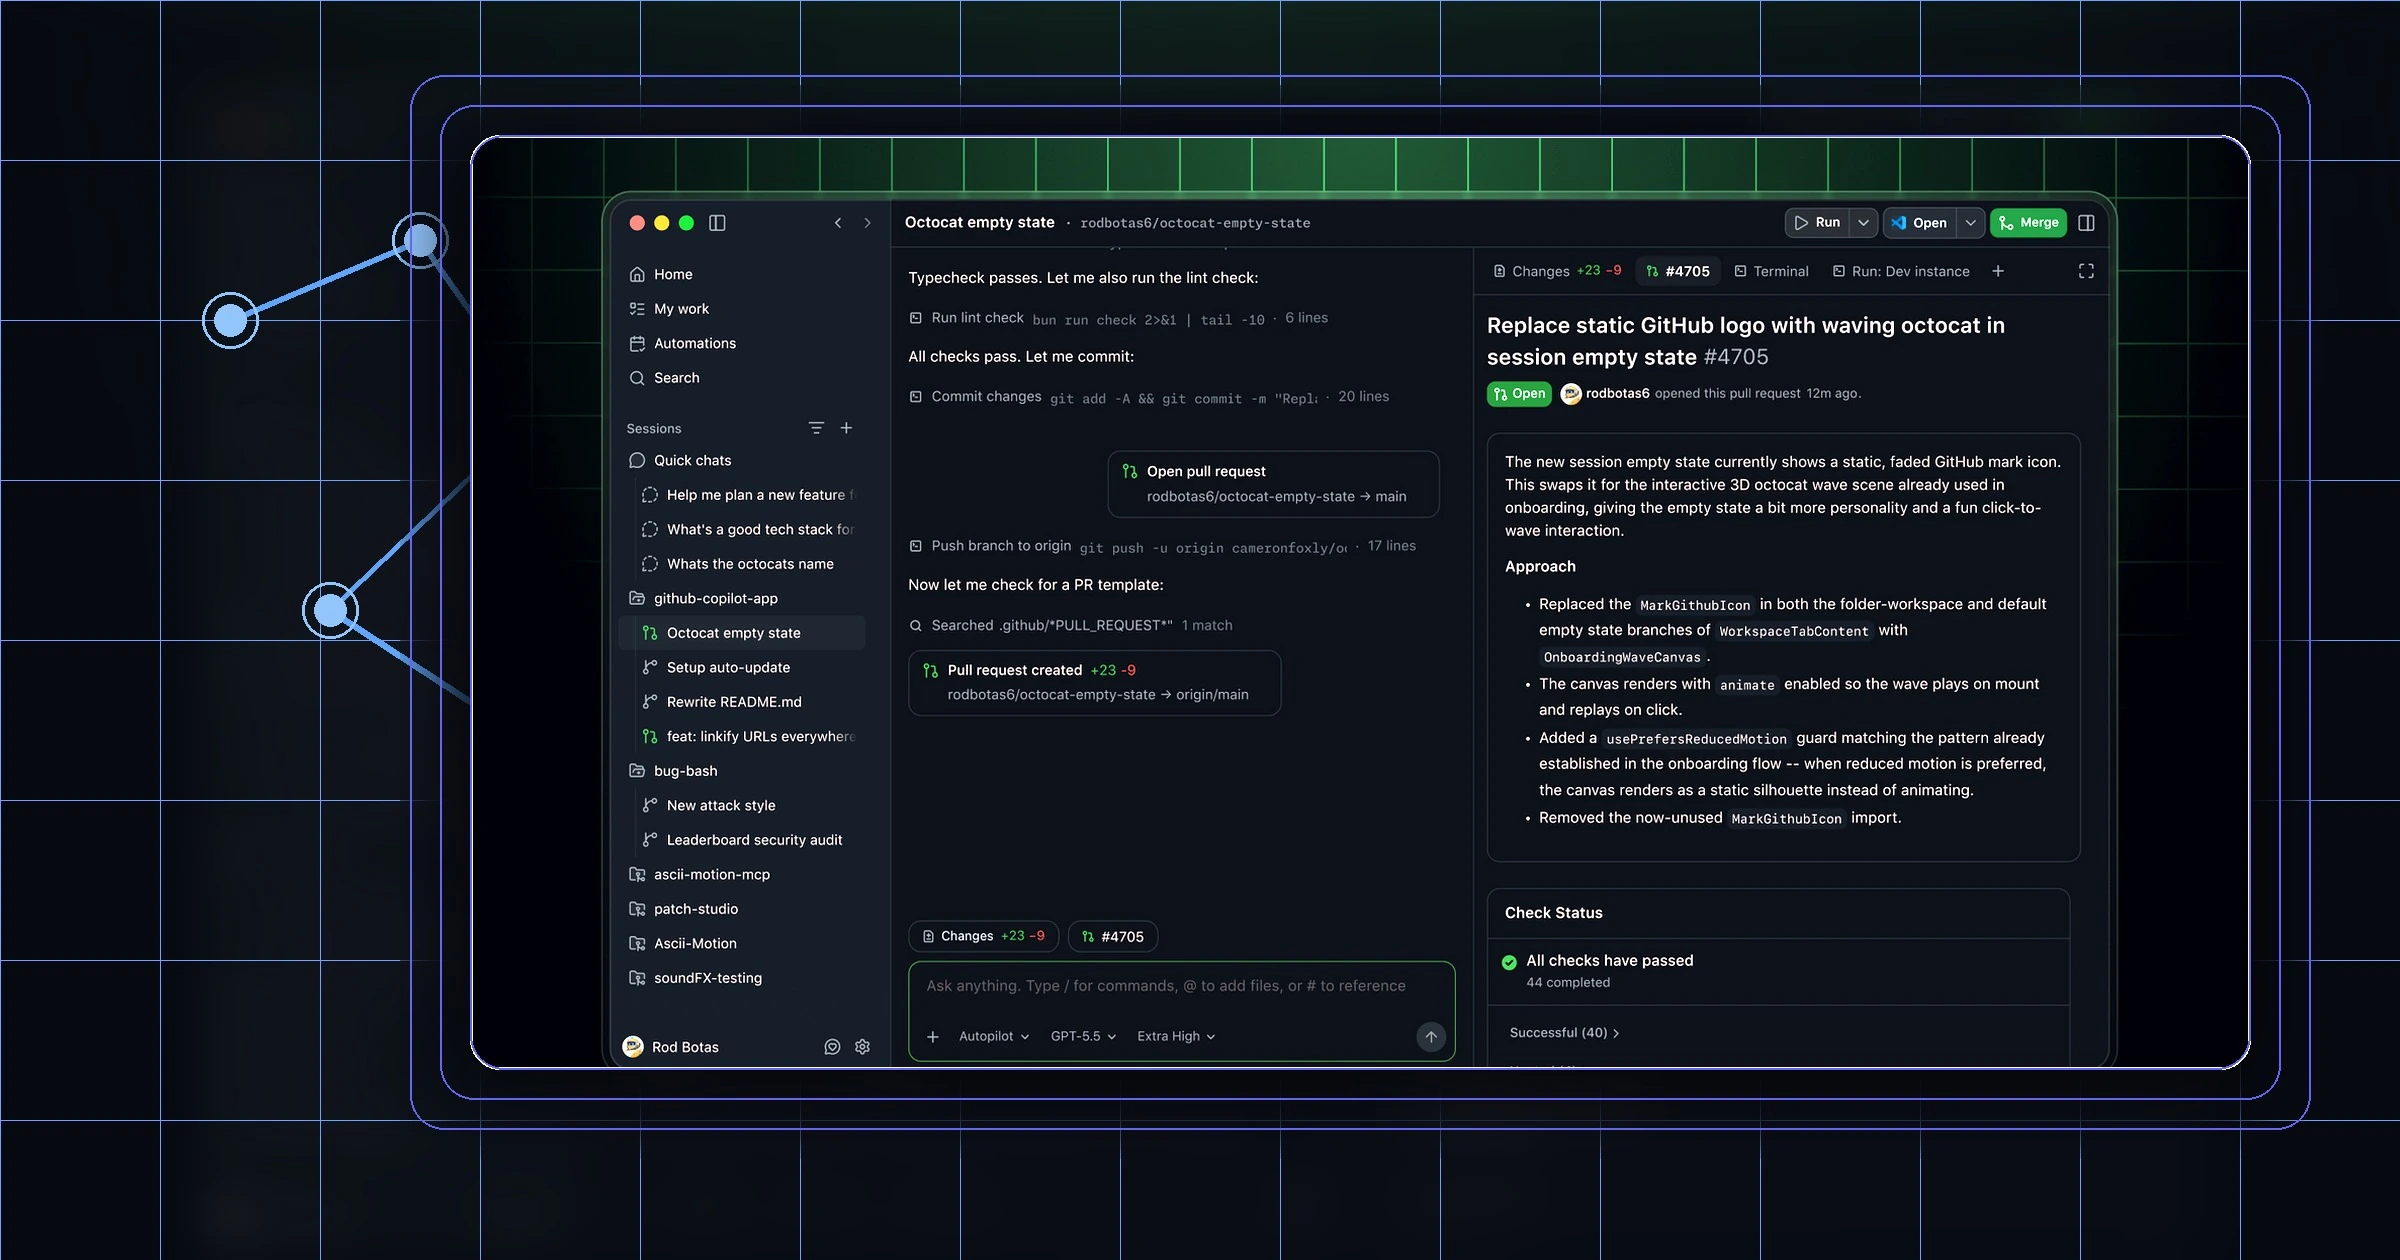Switch to the Terminal tab
The height and width of the screenshot is (1260, 2400).
click(x=1771, y=271)
